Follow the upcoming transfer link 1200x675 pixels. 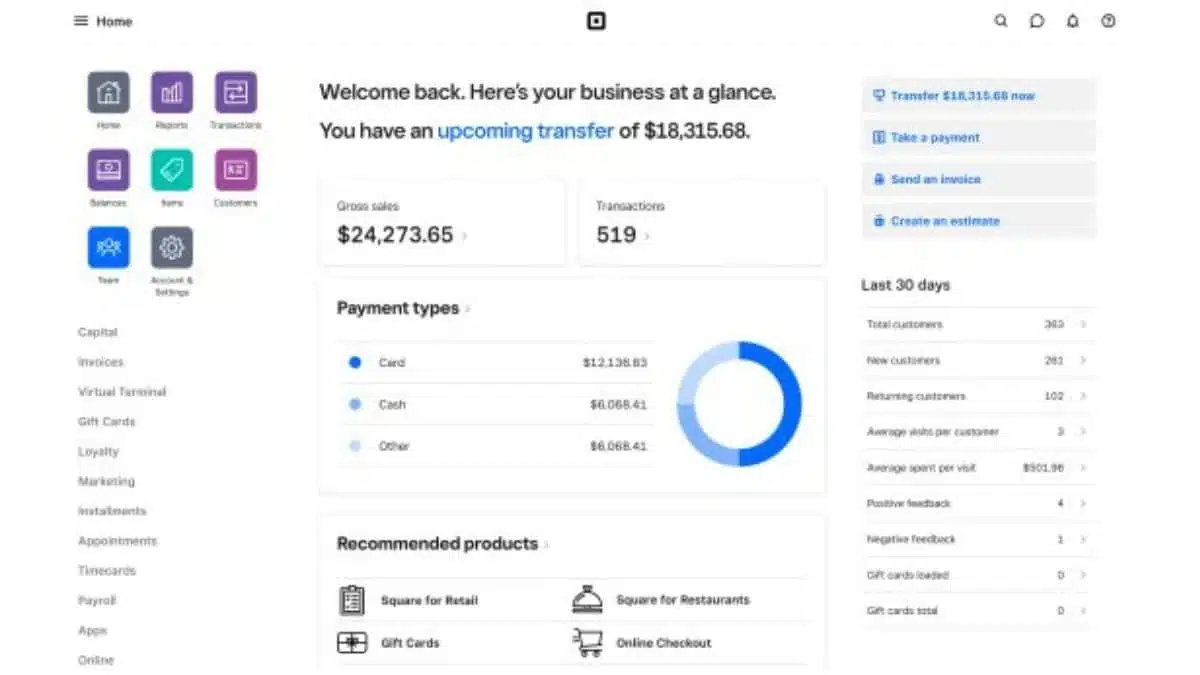click(x=525, y=131)
